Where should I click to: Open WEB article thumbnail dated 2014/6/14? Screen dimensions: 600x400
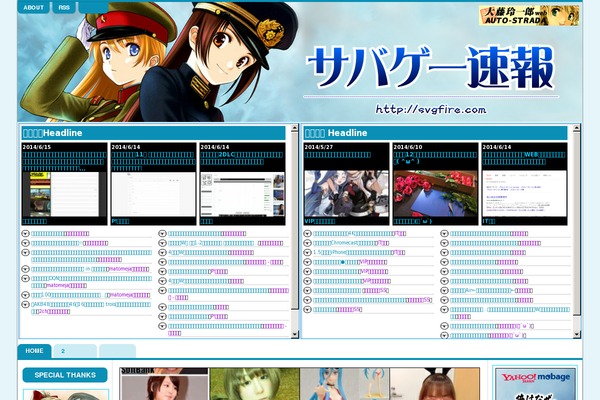(524, 193)
